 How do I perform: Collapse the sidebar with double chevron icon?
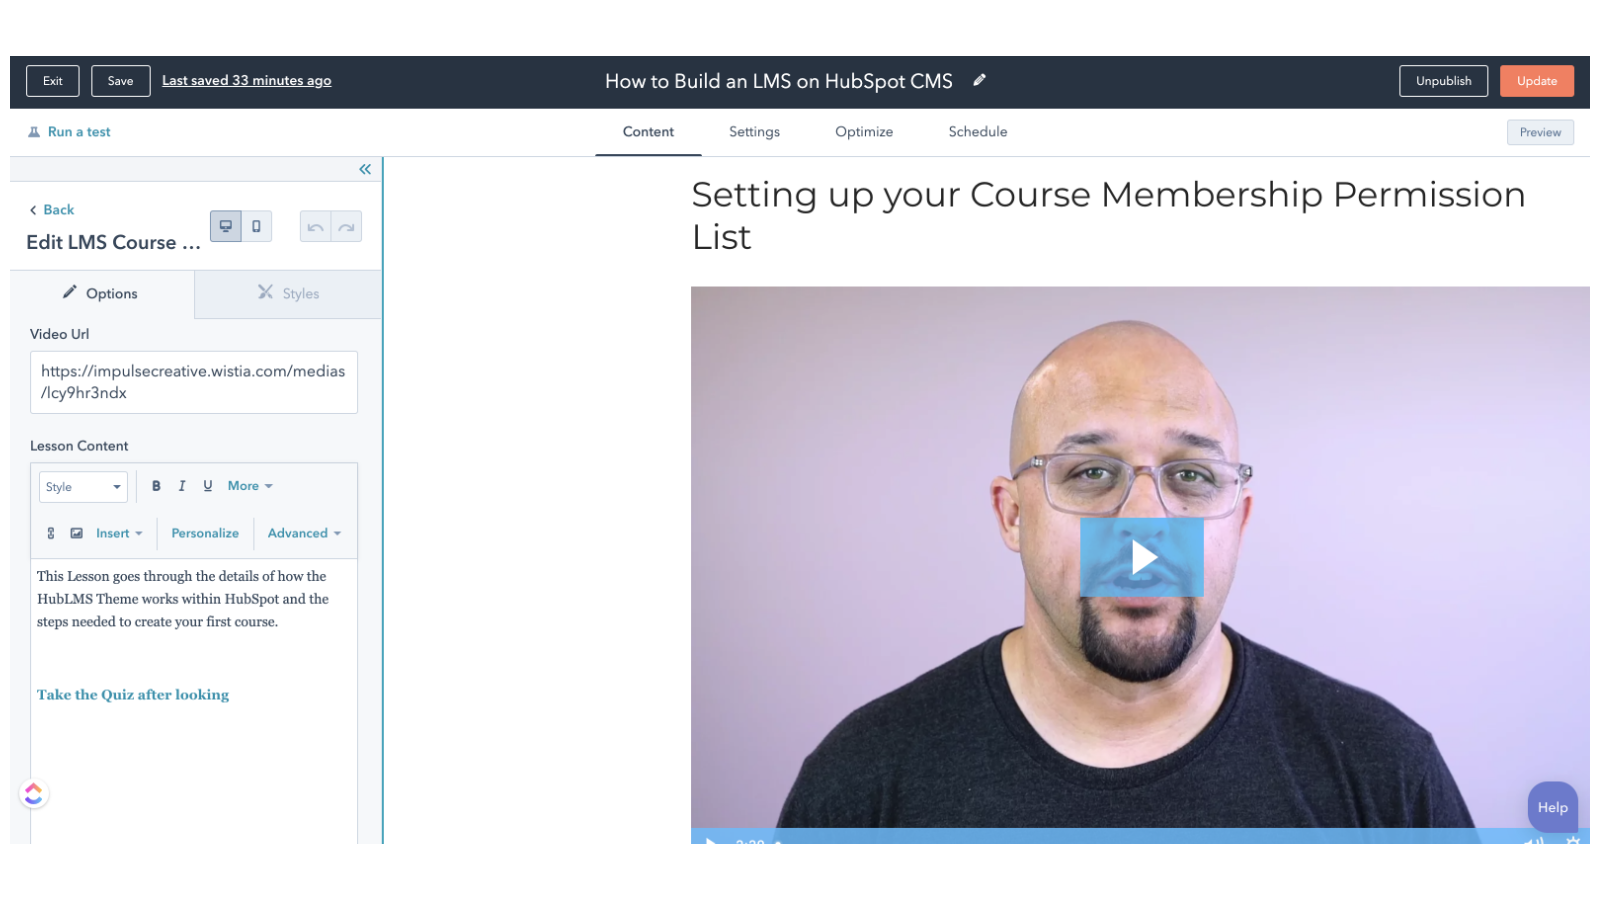[x=365, y=169]
